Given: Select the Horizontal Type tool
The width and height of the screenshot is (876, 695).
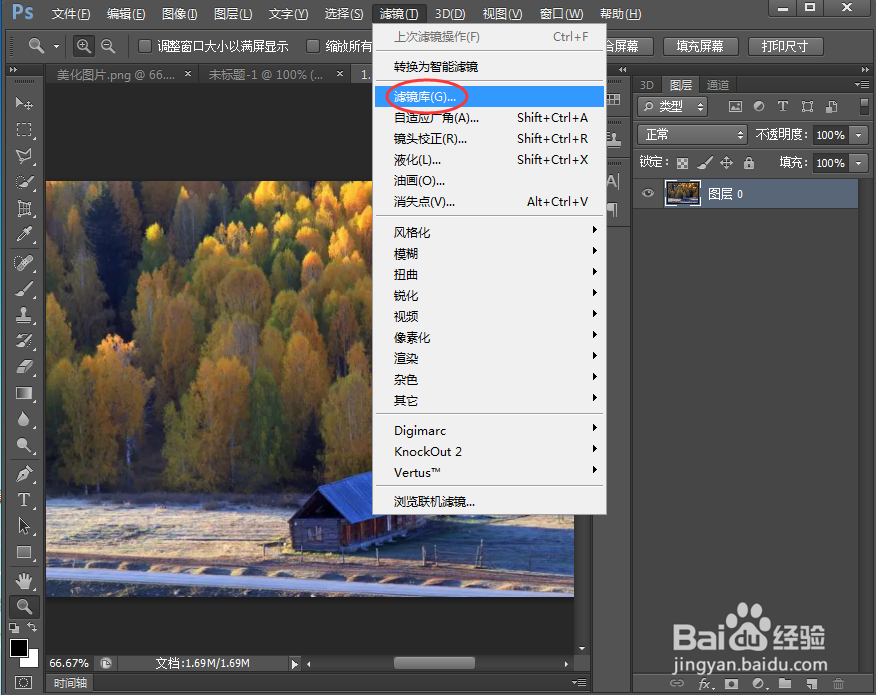Looking at the screenshot, I should (24, 499).
